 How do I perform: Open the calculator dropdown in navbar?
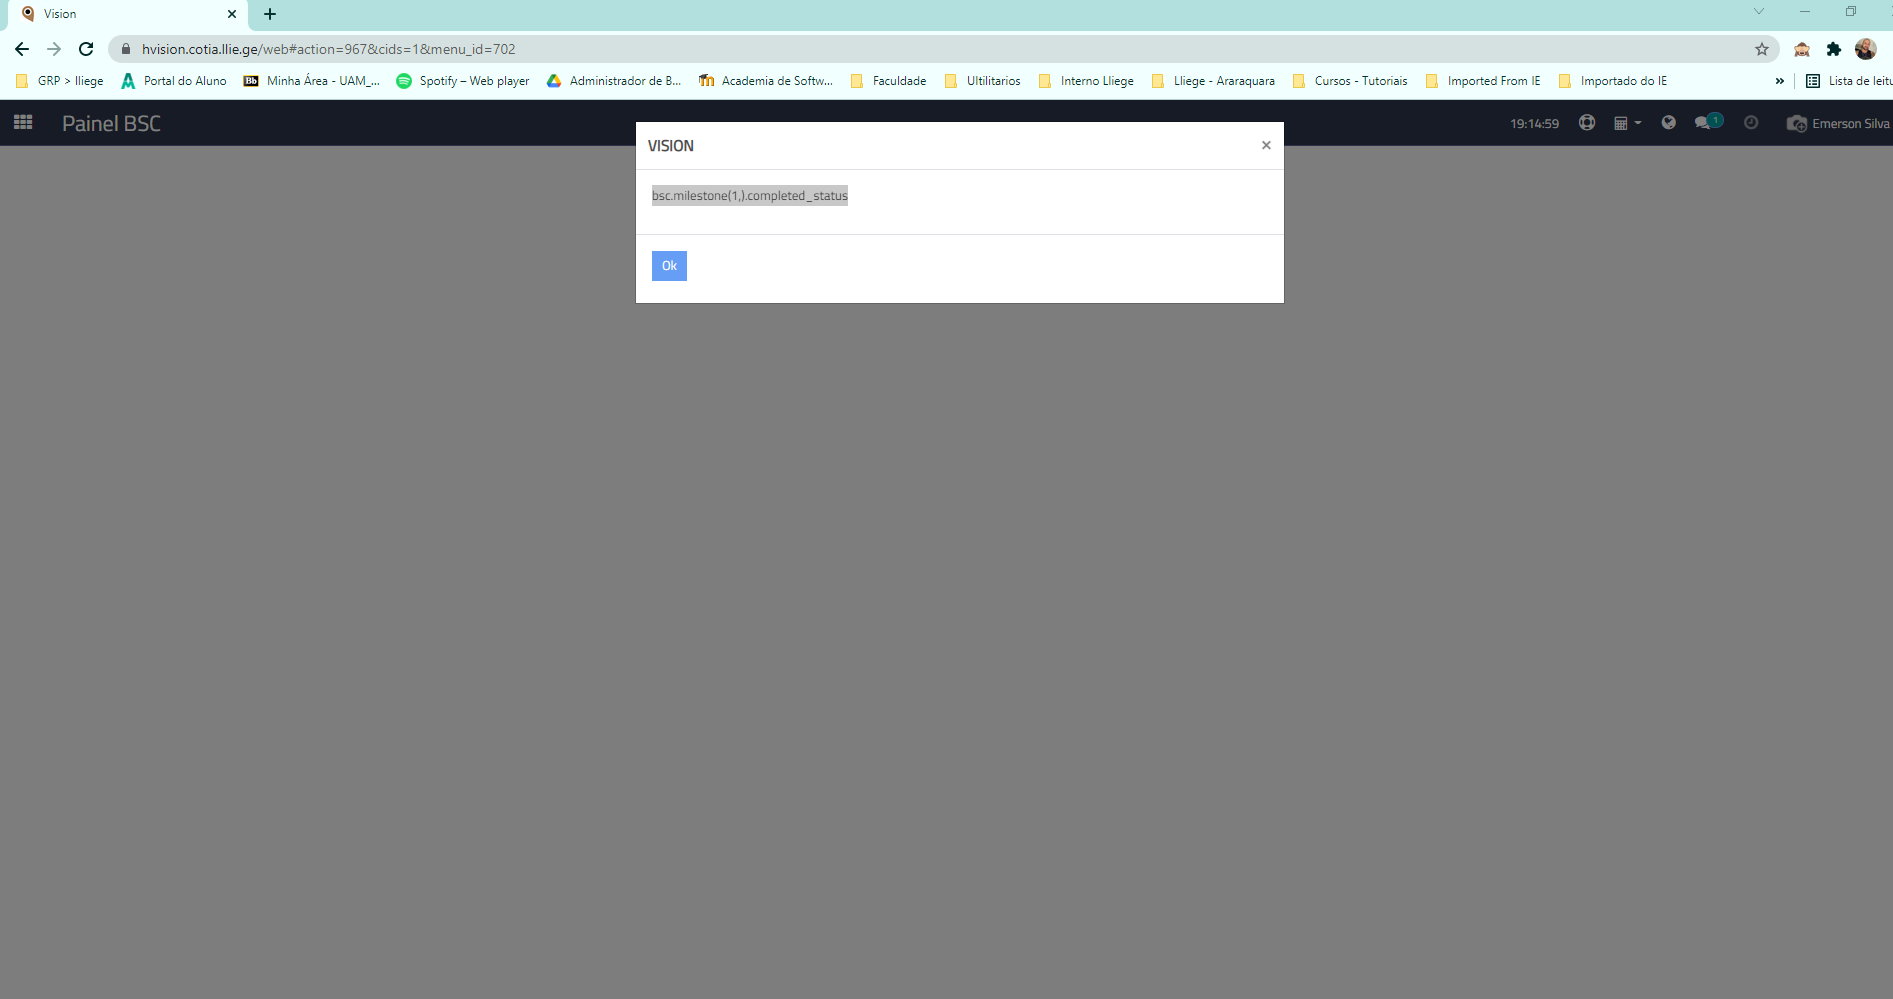point(1627,123)
